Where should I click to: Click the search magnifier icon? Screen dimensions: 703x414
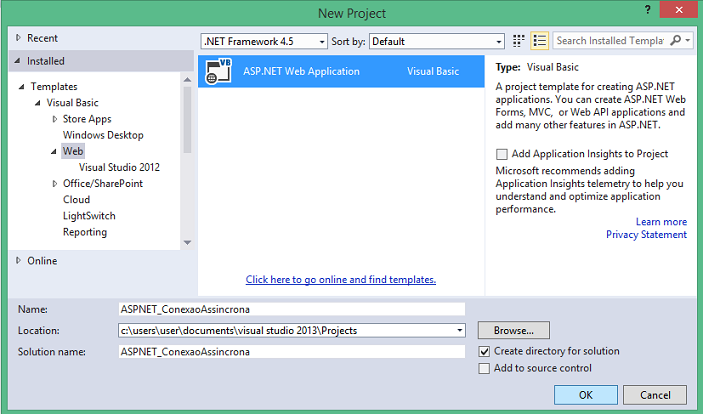(675, 40)
